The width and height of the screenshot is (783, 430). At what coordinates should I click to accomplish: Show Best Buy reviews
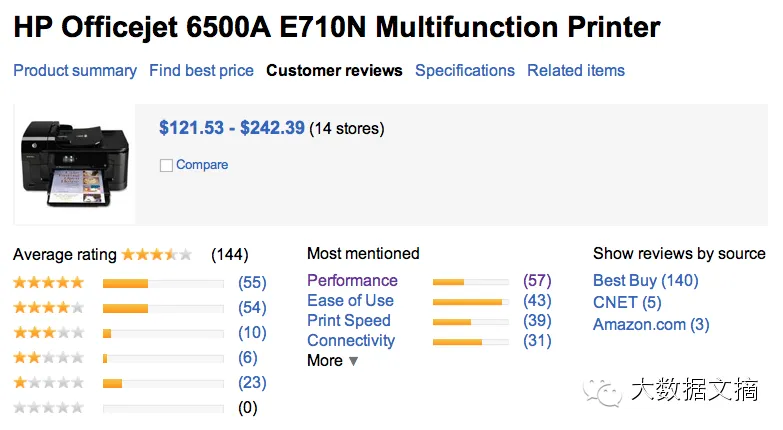[645, 281]
